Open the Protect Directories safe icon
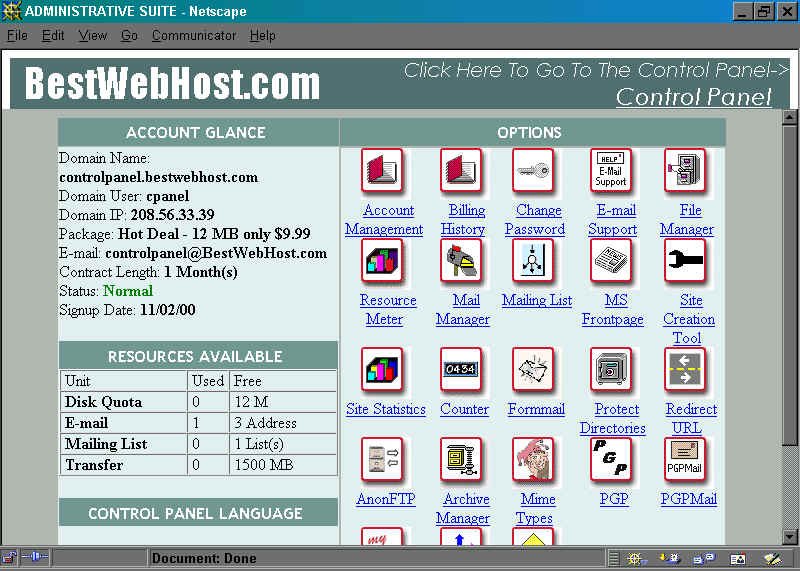The width and height of the screenshot is (800, 571). coord(611,369)
